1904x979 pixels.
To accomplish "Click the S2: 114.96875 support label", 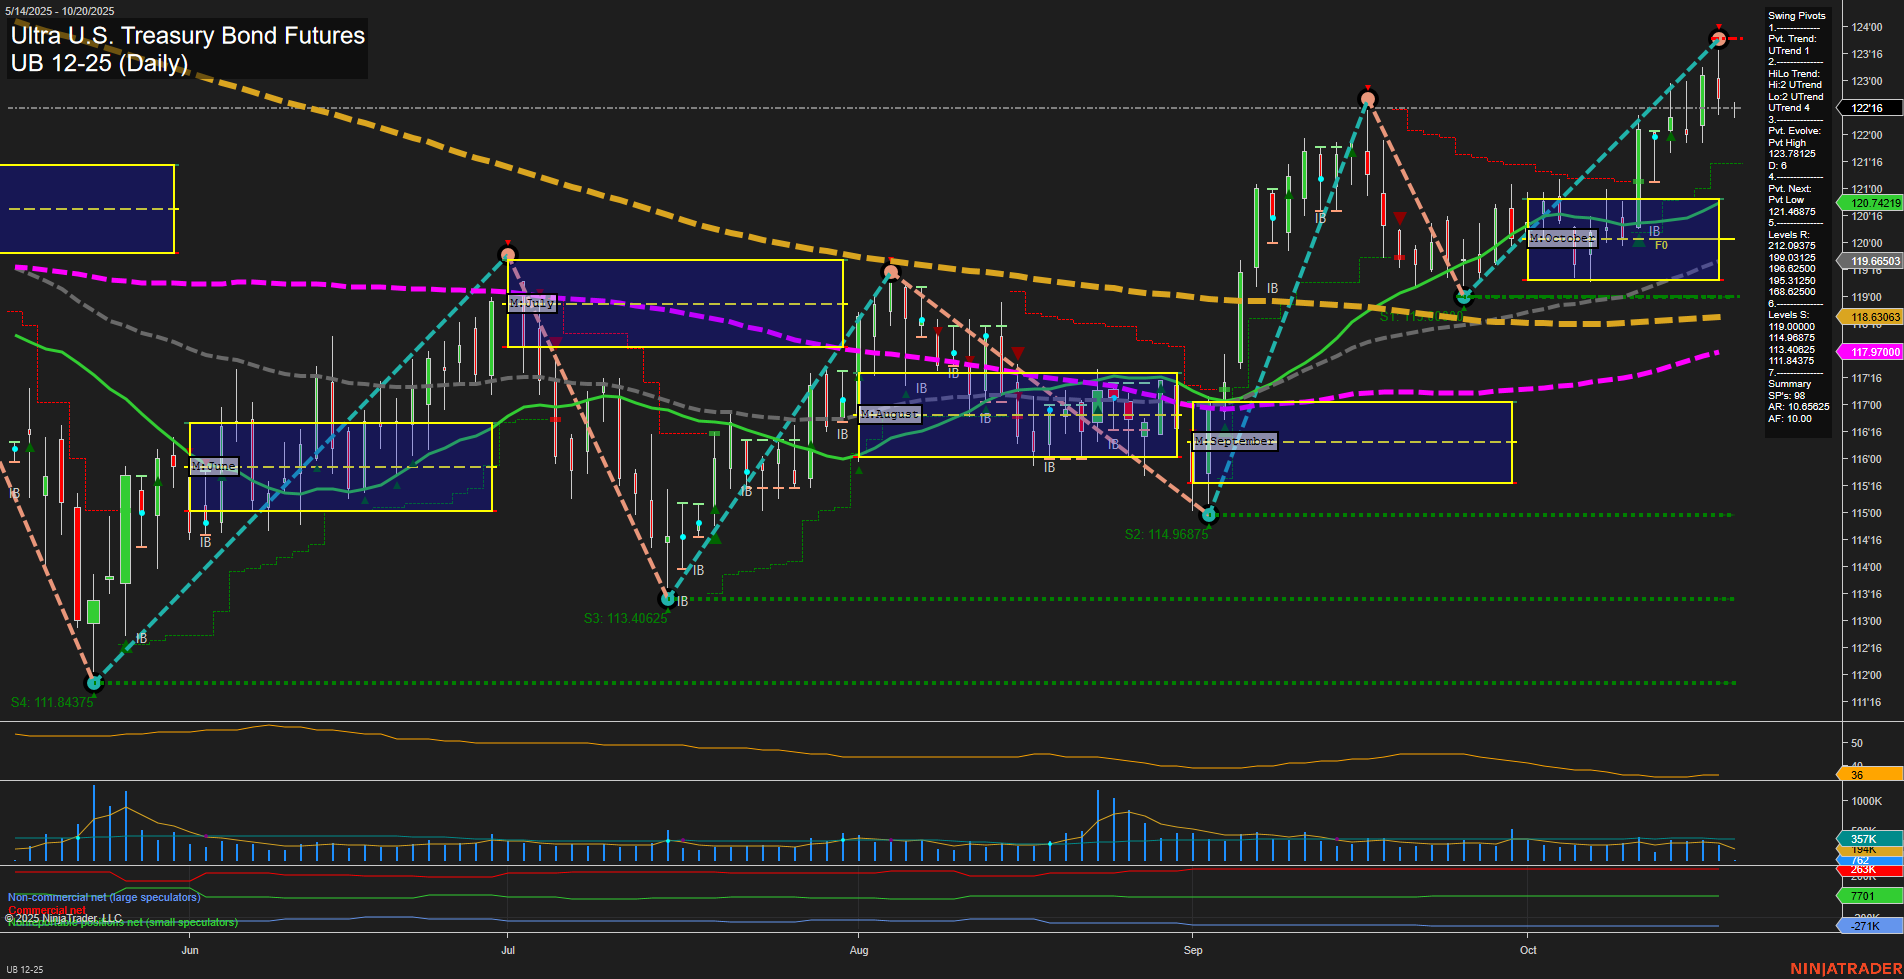I will (1165, 534).
